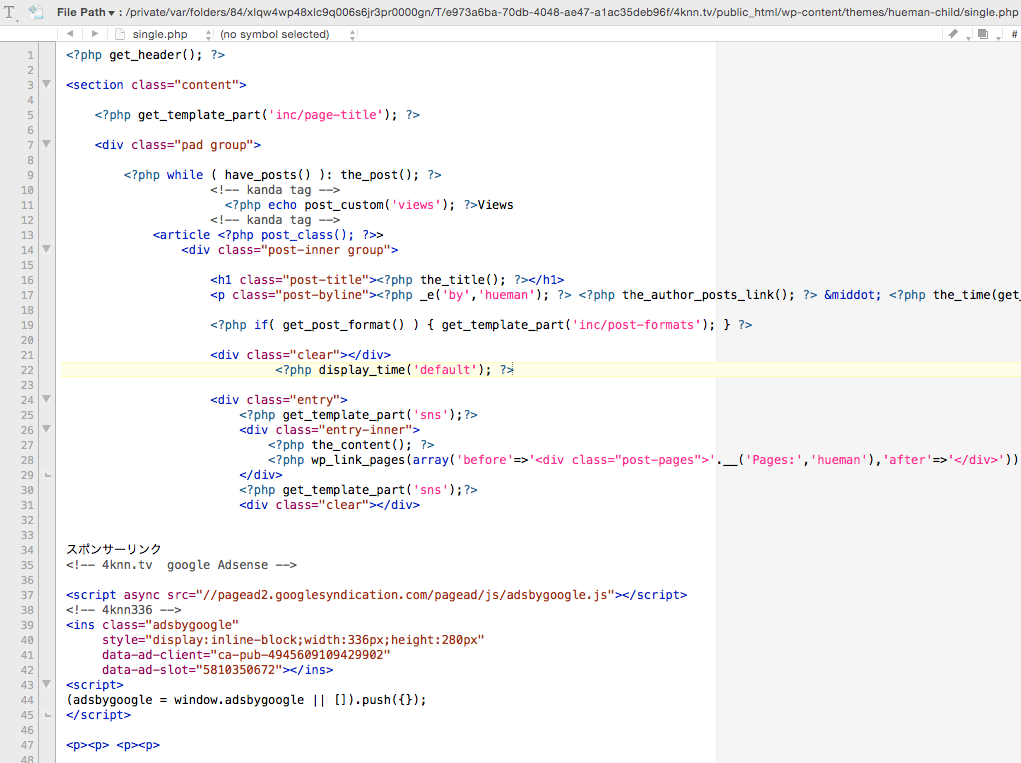Collapse the entry div fold on line 24
Viewport: 1021px width, 763px height.
pos(46,398)
